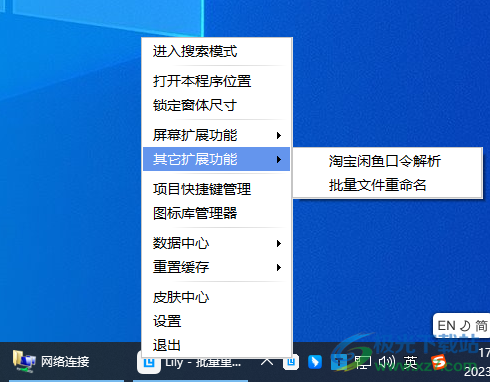Open 淘宝闲鱼口令解析 from the submenu
Image resolution: width=490 pixels, height=382 pixels.
pyautogui.click(x=388, y=161)
